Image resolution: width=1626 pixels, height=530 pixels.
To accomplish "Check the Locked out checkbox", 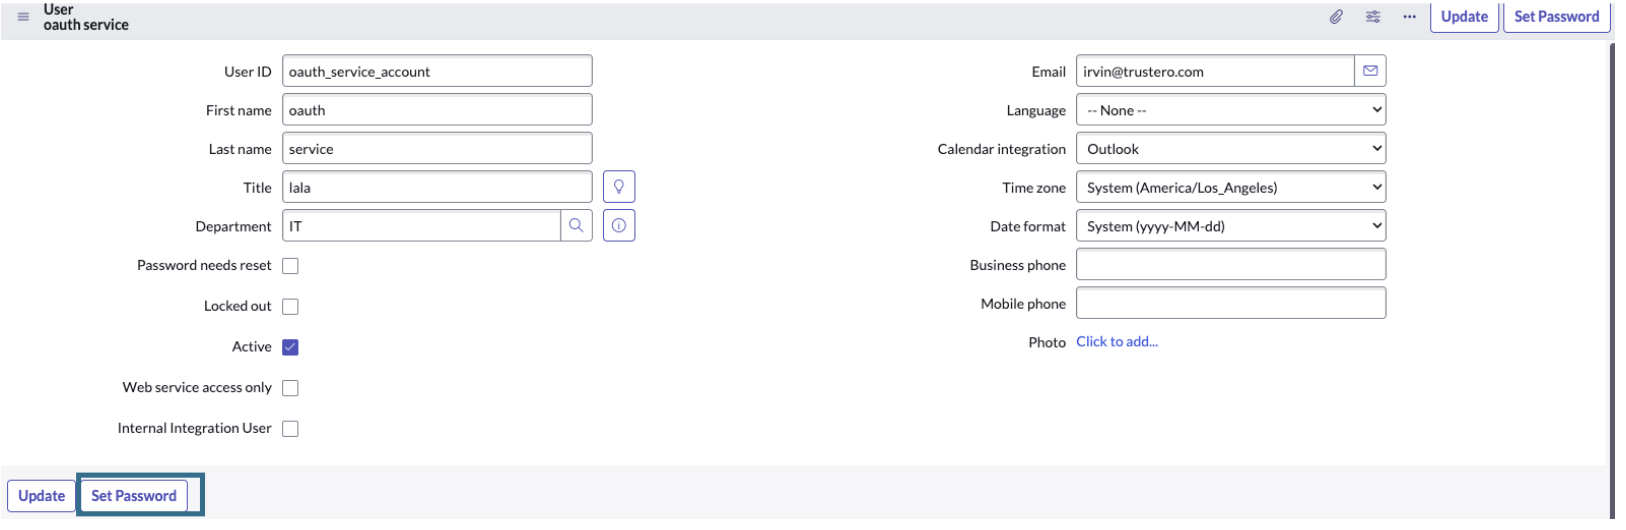I will (x=290, y=307).
